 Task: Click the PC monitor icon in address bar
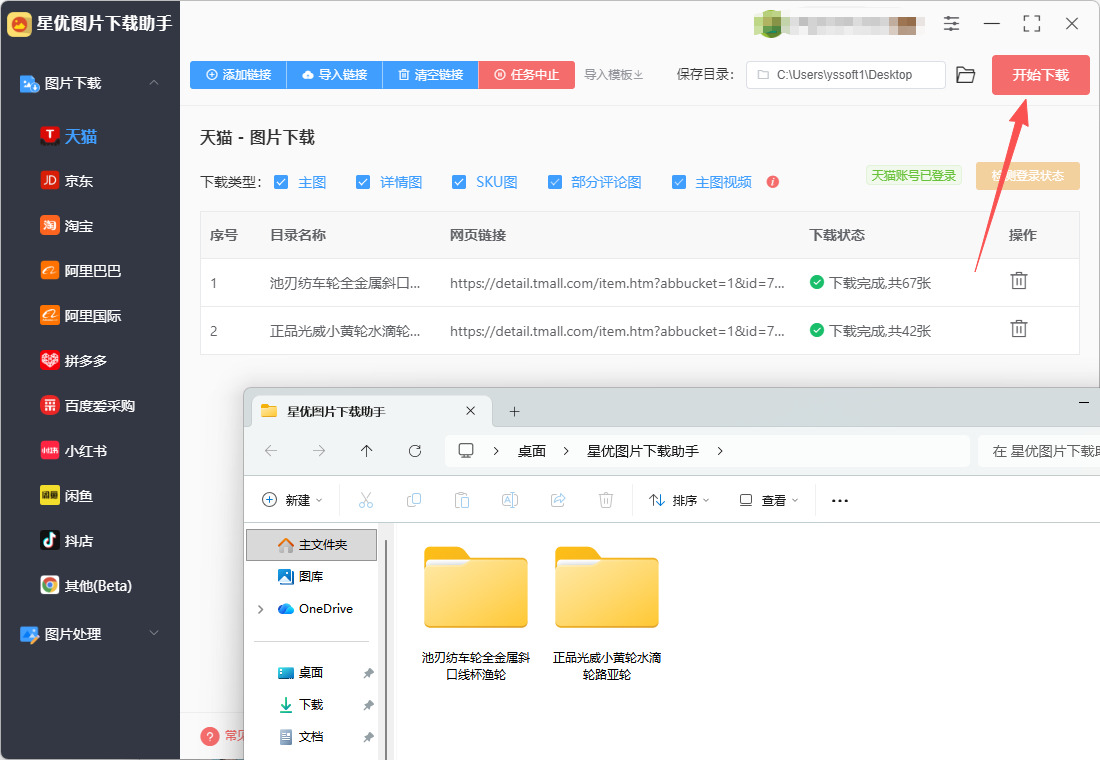coord(466,451)
